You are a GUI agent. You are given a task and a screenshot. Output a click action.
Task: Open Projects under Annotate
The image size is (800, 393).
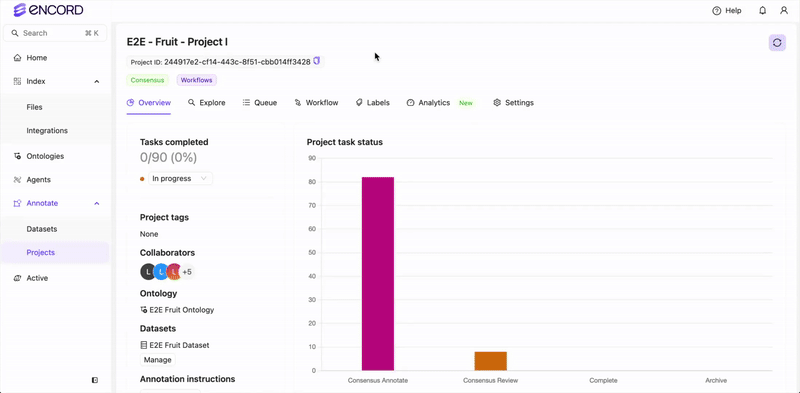point(55,253)
